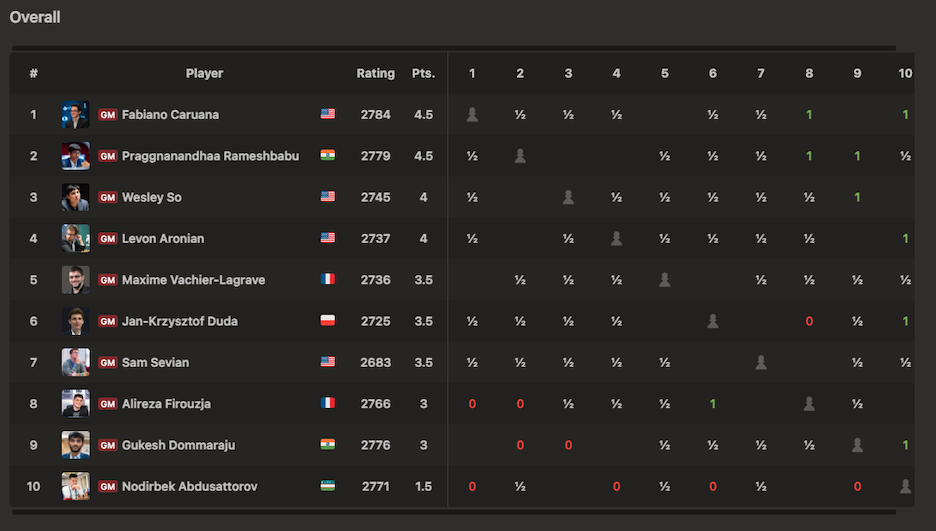The height and width of the screenshot is (531, 936).
Task: Click the Poland flag beside Jan-Krzysztof Duda
Action: pyautogui.click(x=328, y=321)
